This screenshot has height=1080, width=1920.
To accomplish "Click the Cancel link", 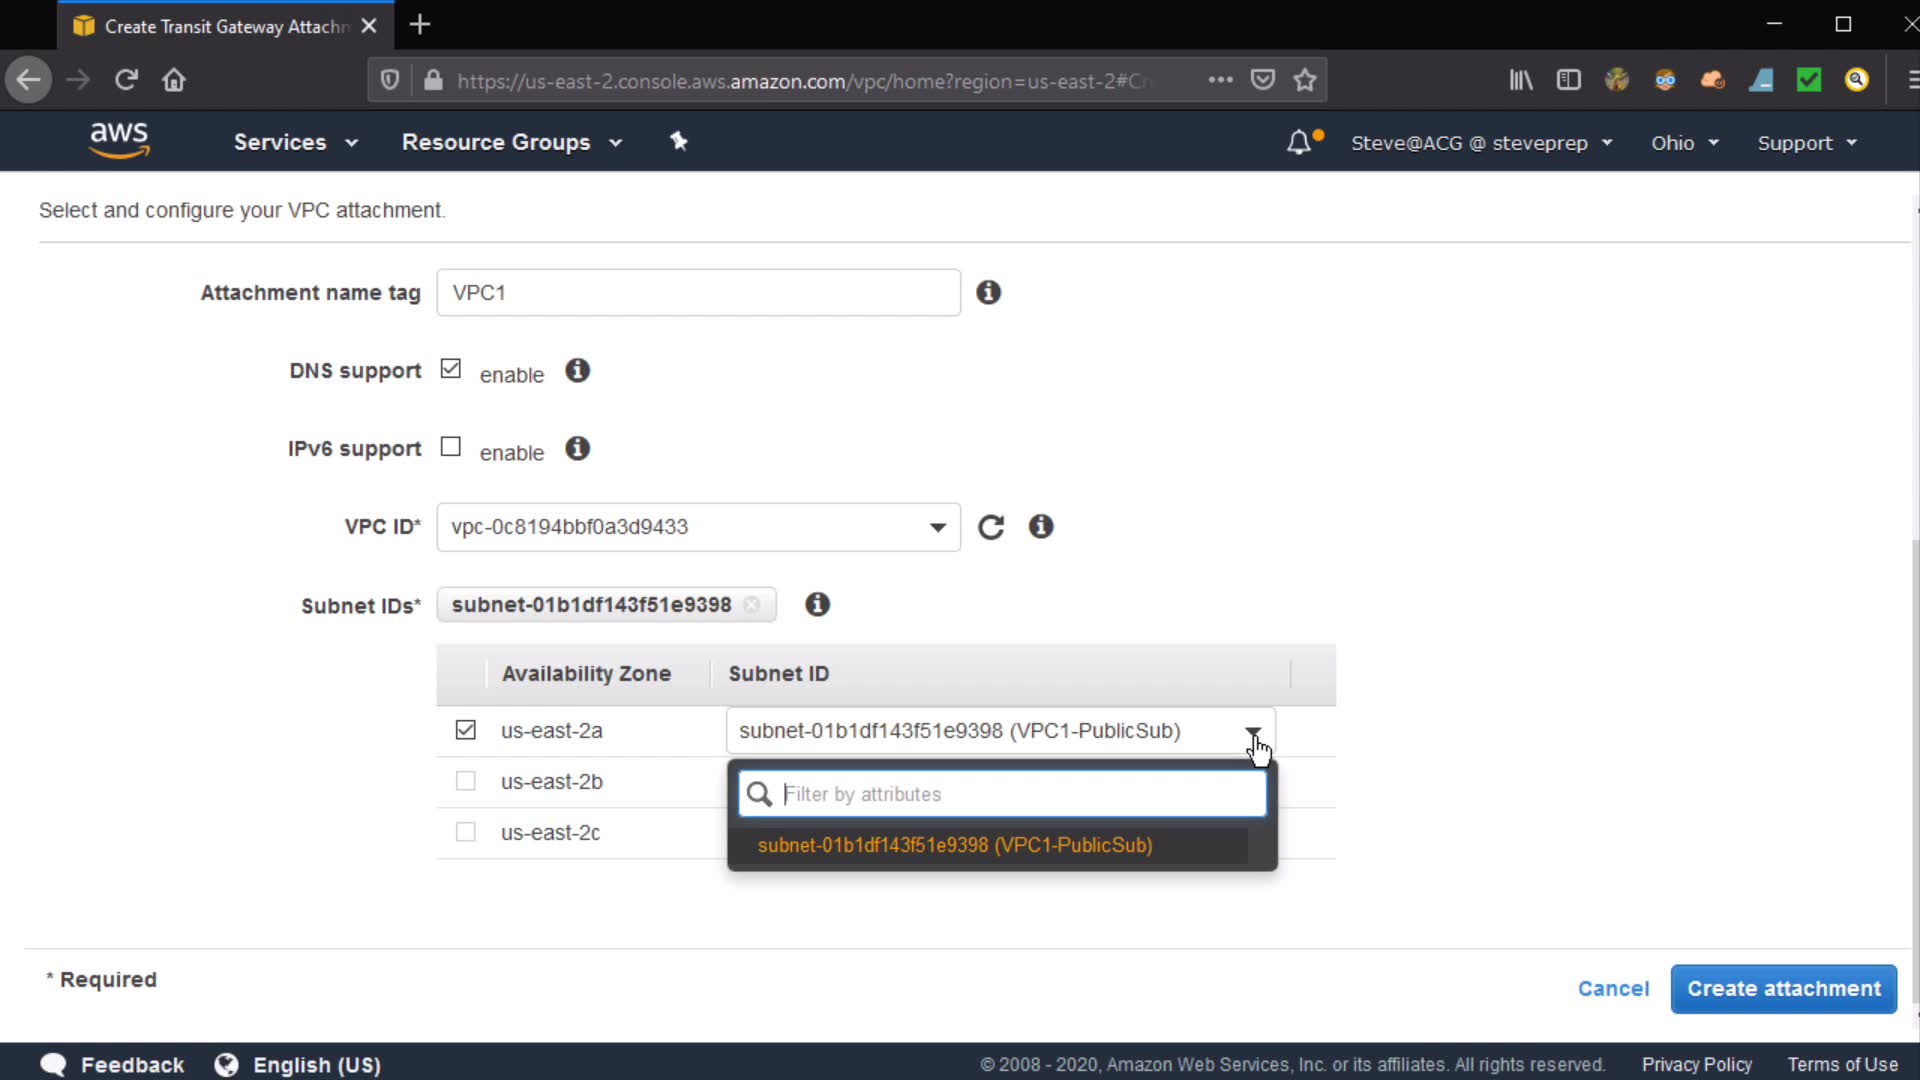I will 1613,989.
